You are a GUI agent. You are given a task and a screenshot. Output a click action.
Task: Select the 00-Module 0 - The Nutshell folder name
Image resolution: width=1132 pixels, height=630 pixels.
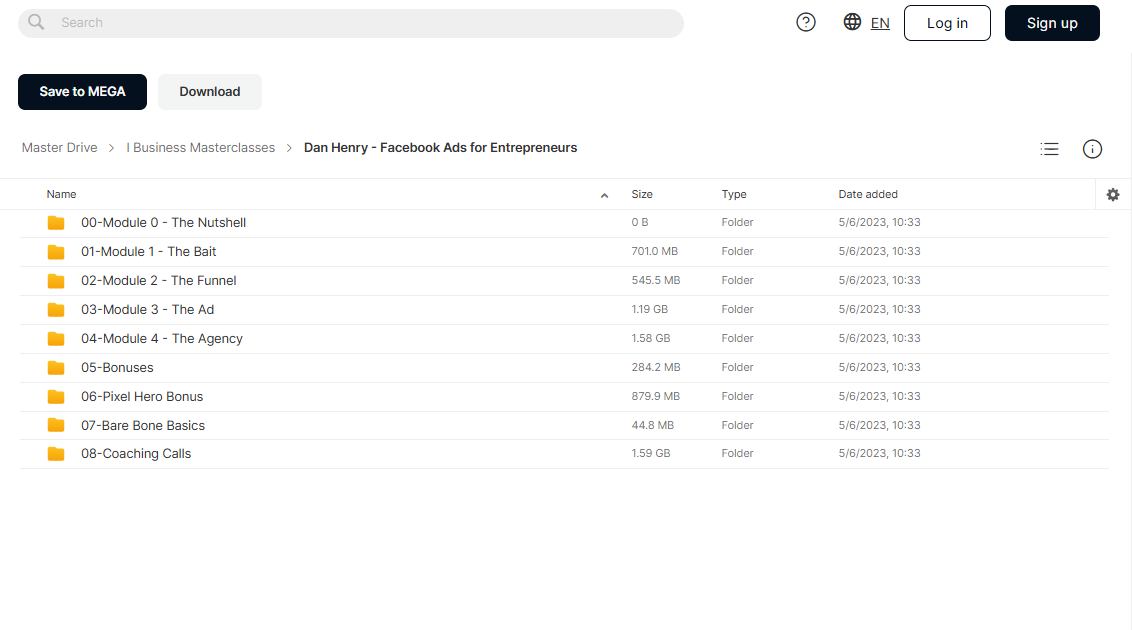(163, 222)
